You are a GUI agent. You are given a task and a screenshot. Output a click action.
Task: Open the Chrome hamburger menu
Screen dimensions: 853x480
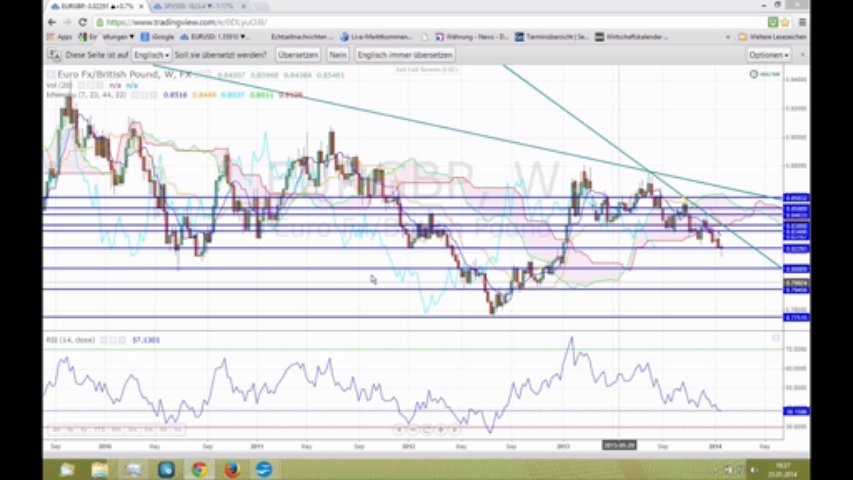802,22
